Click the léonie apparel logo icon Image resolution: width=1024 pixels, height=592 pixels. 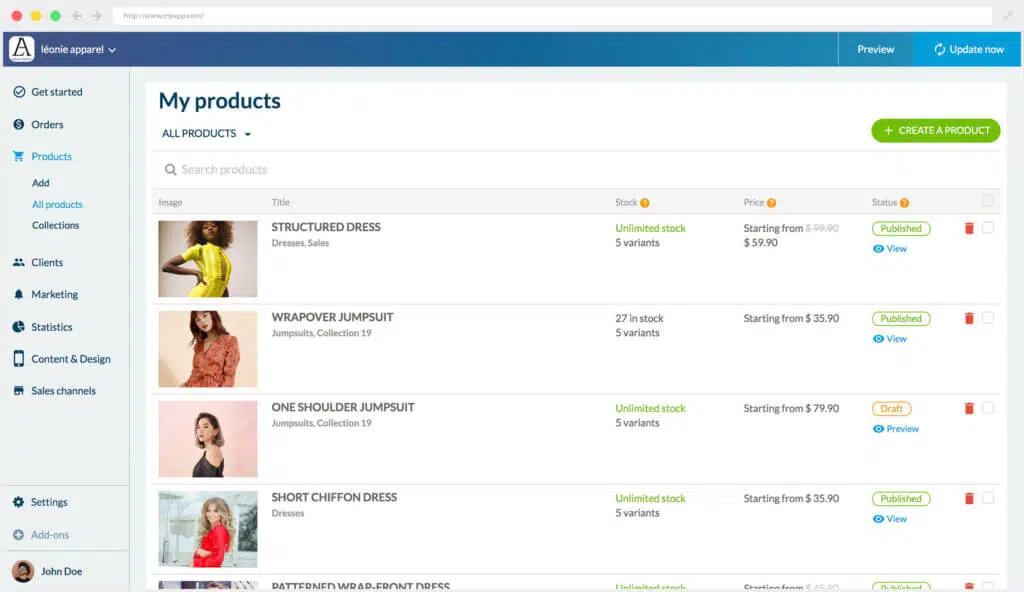click(x=22, y=49)
